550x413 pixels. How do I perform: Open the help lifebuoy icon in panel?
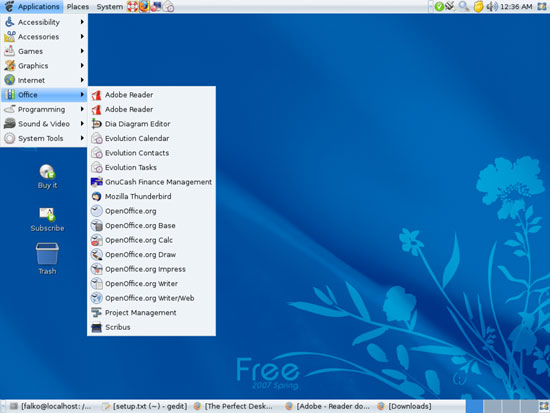(x=132, y=6)
